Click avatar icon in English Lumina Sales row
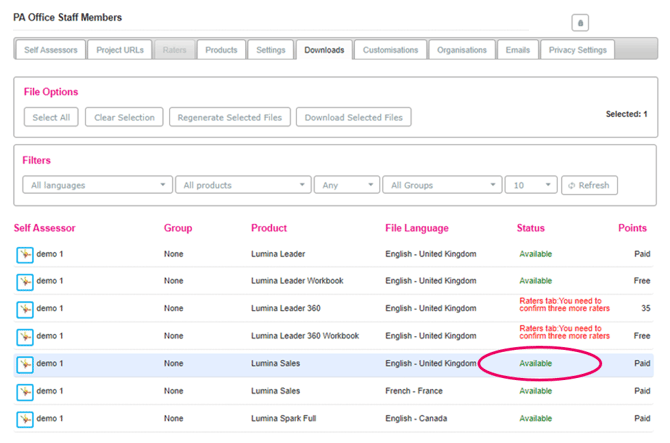The width and height of the screenshot is (670, 443). (x=25, y=364)
